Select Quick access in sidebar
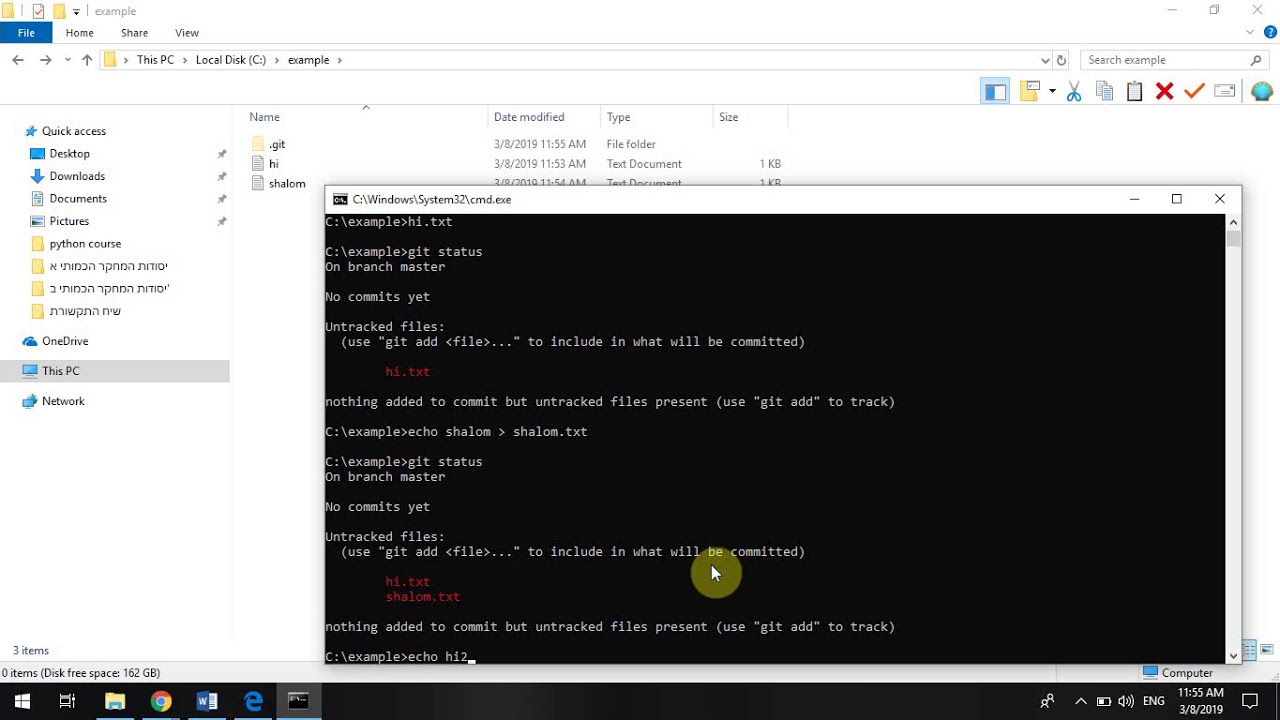Viewport: 1280px width, 720px height. pyautogui.click(x=73, y=131)
